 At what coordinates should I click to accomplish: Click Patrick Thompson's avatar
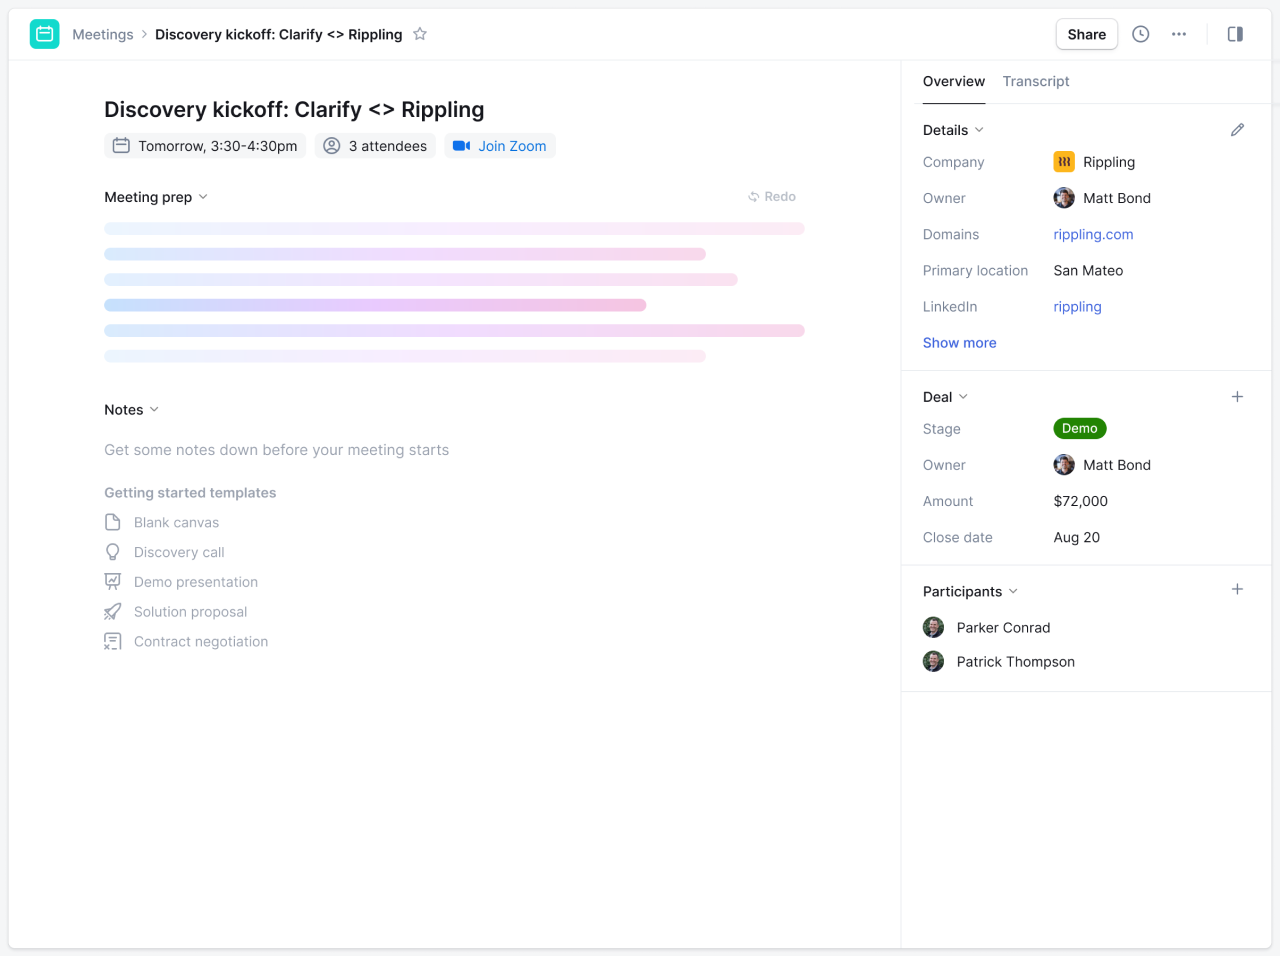(x=934, y=662)
